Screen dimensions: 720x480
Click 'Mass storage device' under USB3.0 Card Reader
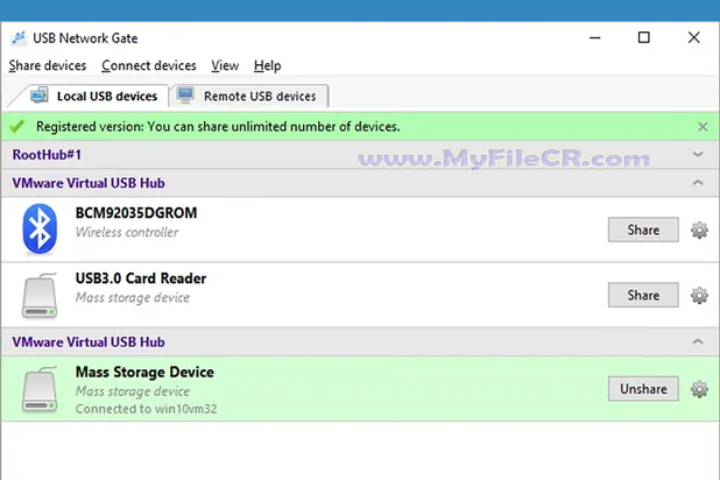(x=133, y=298)
